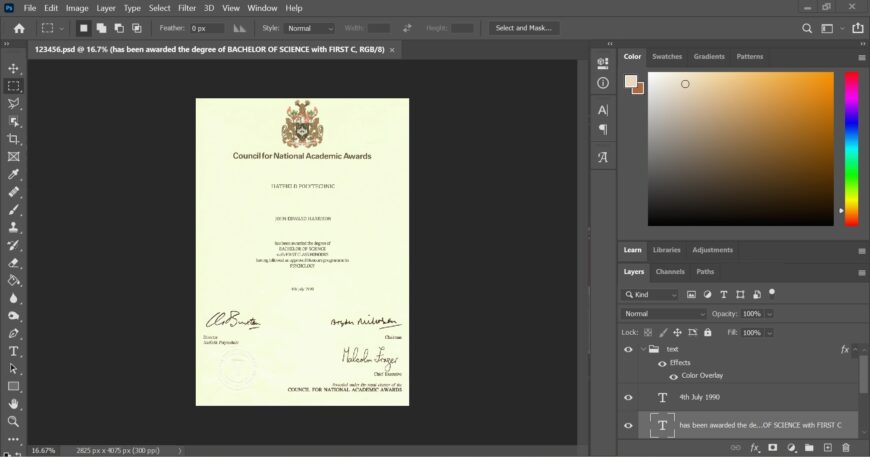The width and height of the screenshot is (870, 457).
Task: Select the Pen tool
Action: (13, 333)
